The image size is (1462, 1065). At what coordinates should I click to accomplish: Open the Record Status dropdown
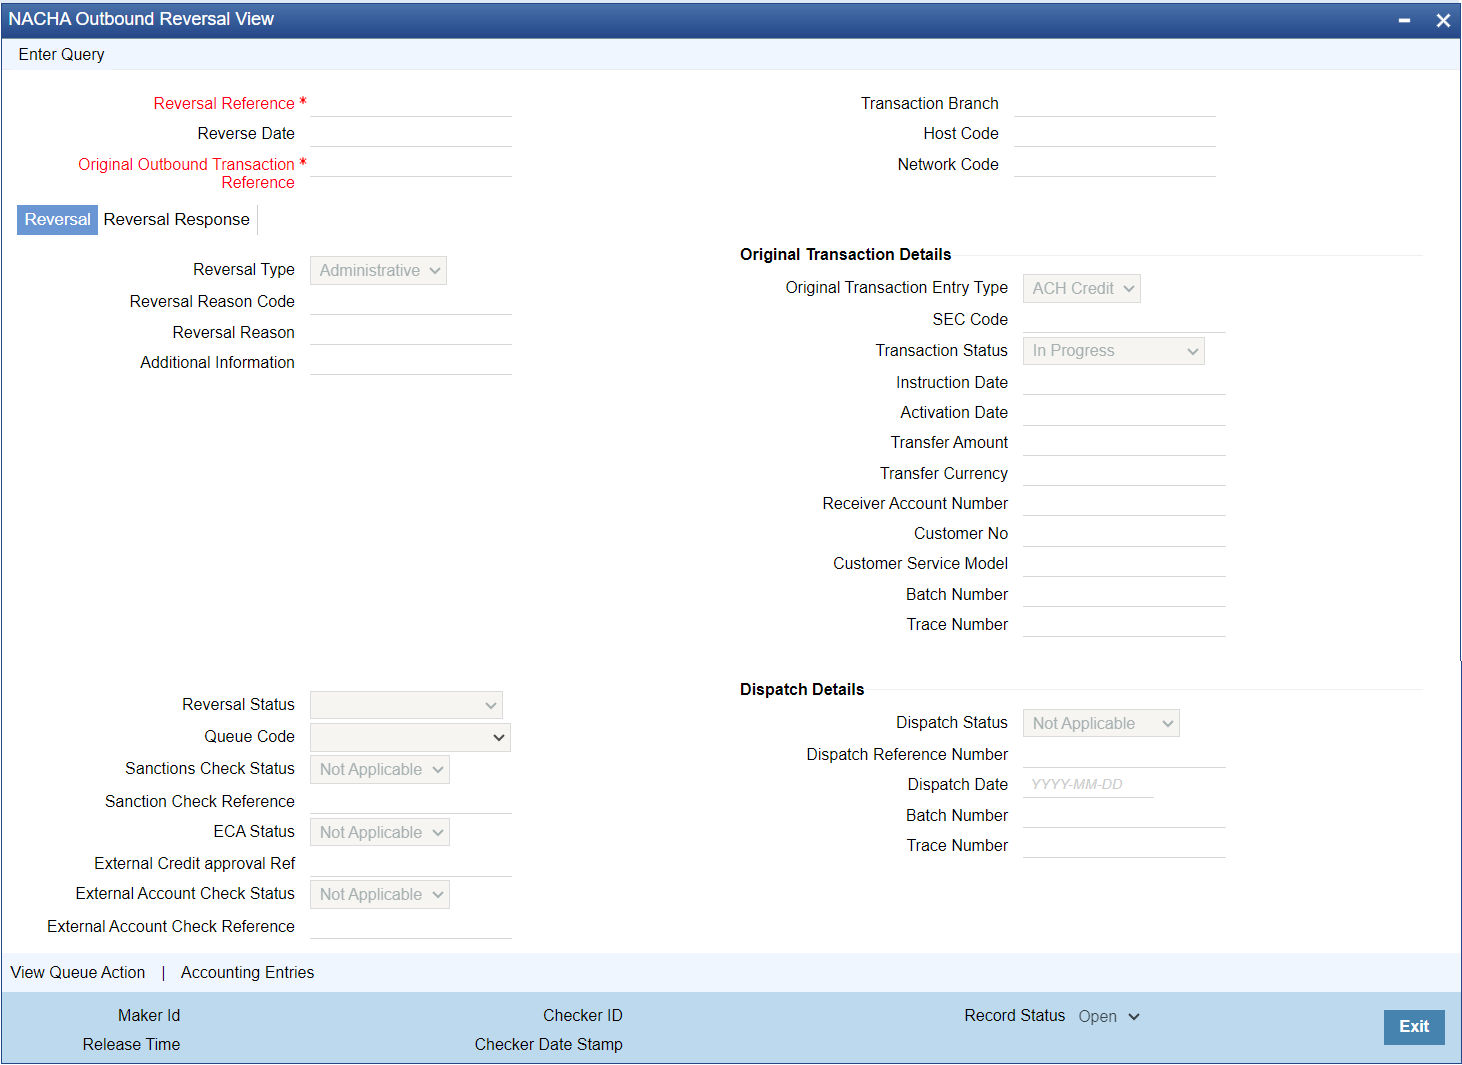(x=1109, y=1016)
